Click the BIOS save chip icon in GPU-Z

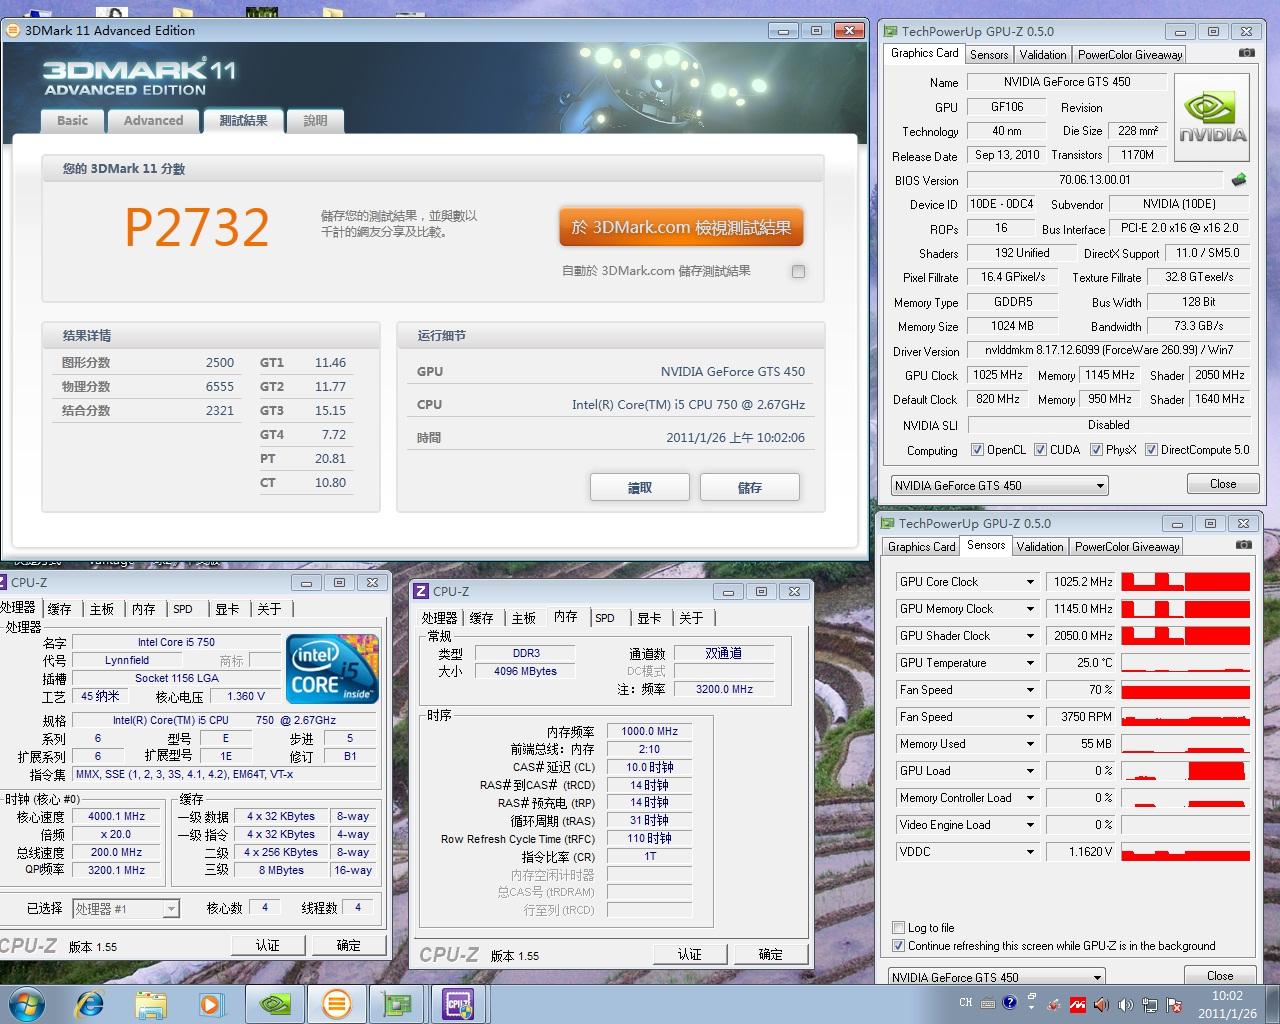tap(1239, 180)
